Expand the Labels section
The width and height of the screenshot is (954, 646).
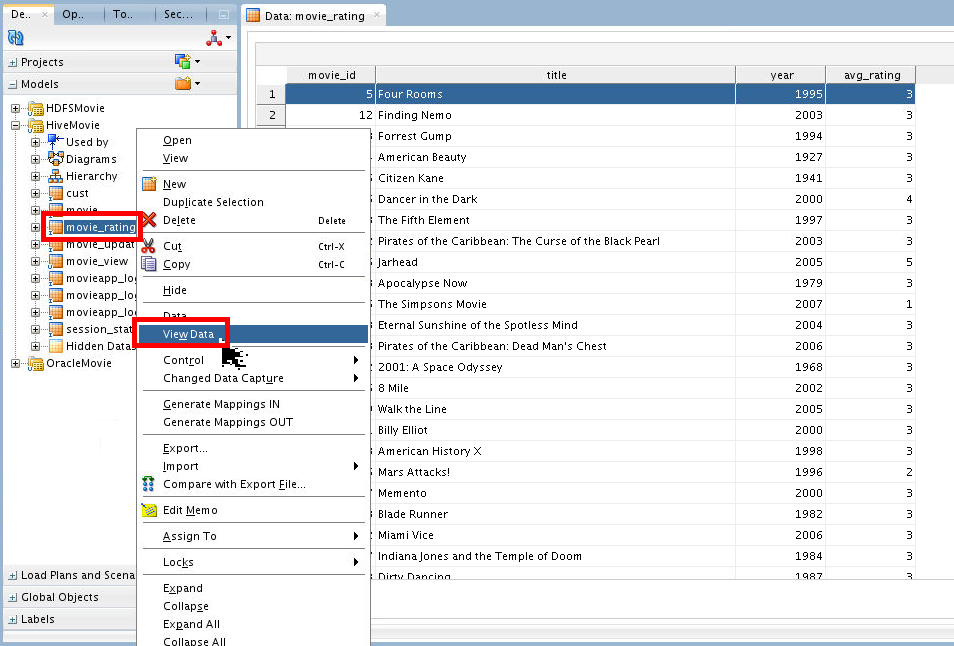point(13,619)
